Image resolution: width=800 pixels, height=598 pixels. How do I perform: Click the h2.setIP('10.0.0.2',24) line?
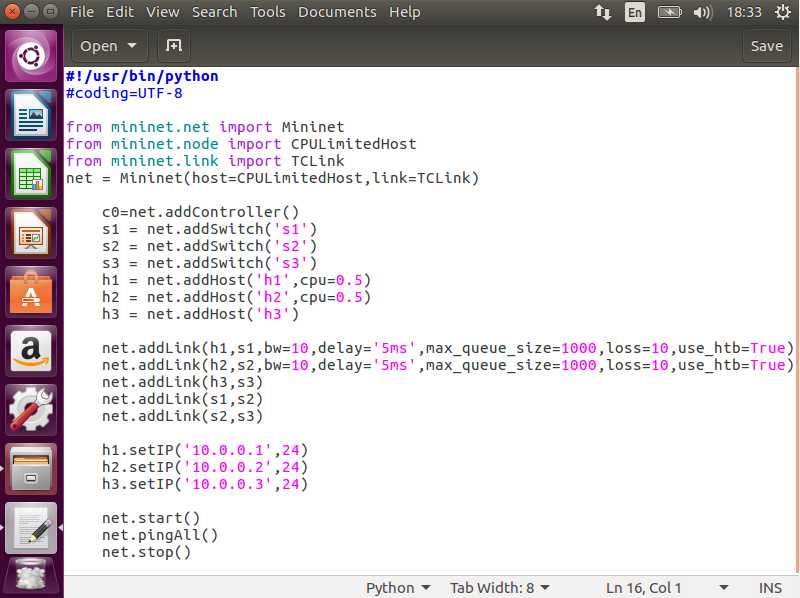(x=205, y=467)
